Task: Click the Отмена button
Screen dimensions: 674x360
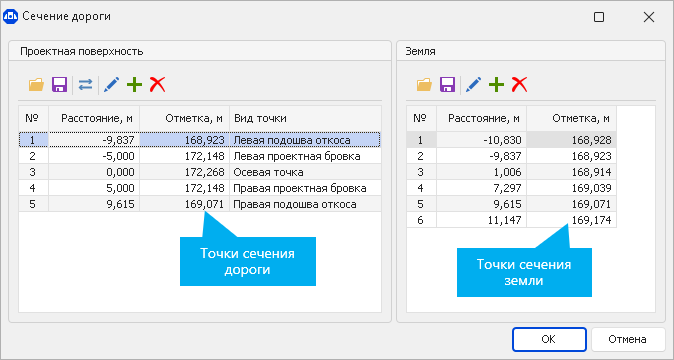Action: [x=627, y=339]
